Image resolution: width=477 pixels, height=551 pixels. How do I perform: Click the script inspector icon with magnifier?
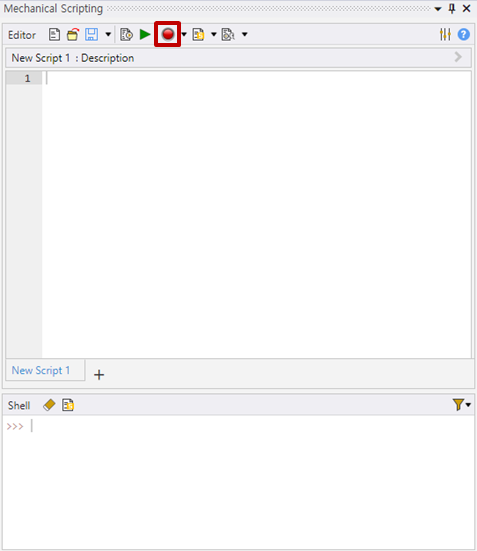point(228,35)
